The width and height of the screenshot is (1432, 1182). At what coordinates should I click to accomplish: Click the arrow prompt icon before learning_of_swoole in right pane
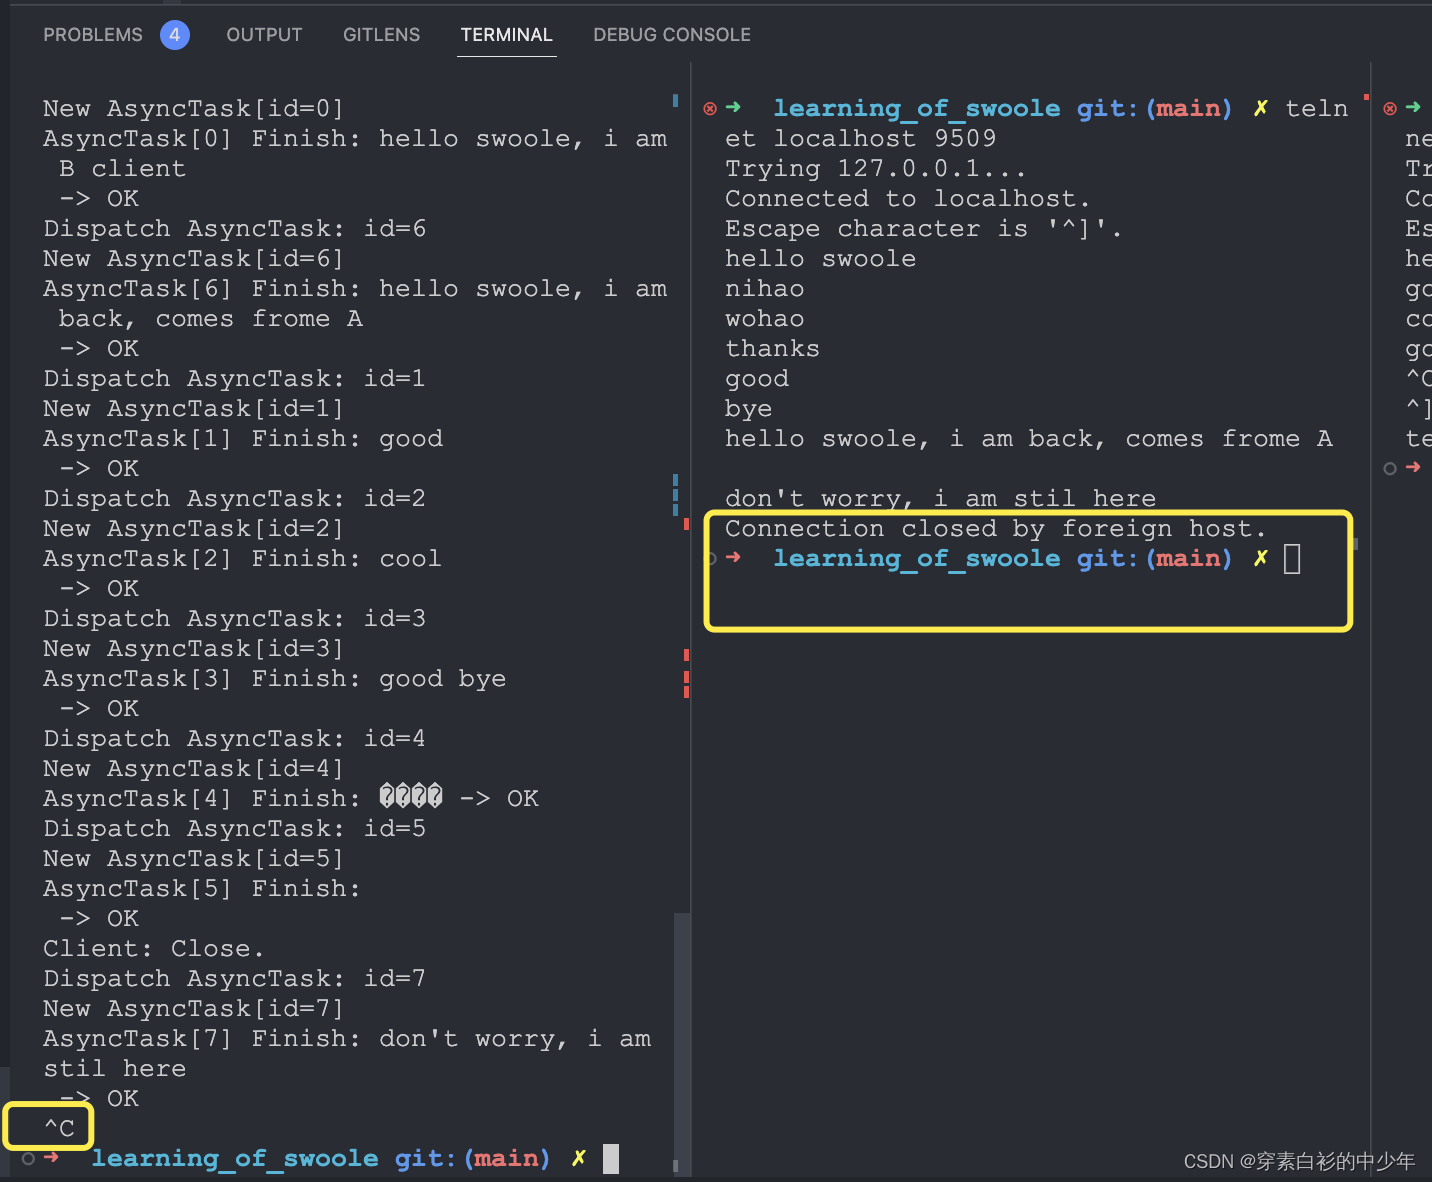click(x=734, y=108)
